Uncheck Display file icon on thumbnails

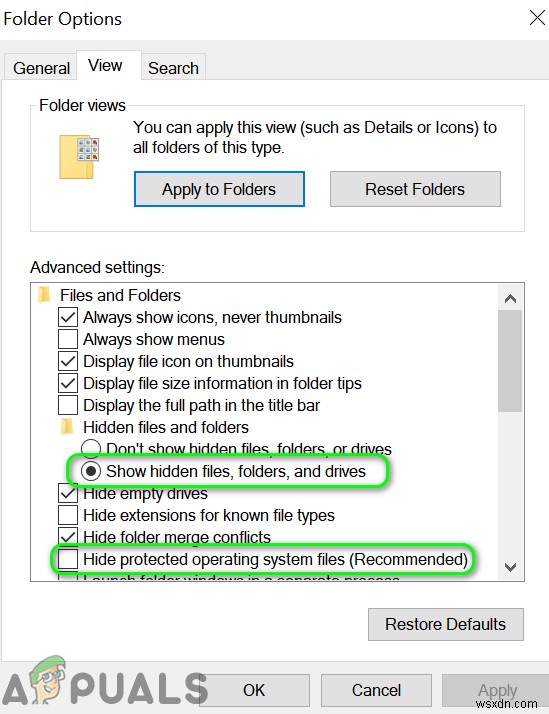tap(68, 361)
